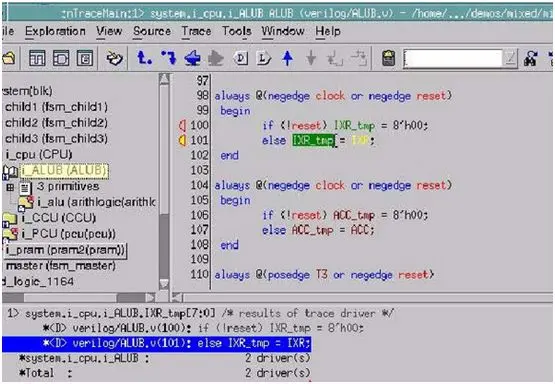
Task: Open the Trace menu
Action: 196,31
